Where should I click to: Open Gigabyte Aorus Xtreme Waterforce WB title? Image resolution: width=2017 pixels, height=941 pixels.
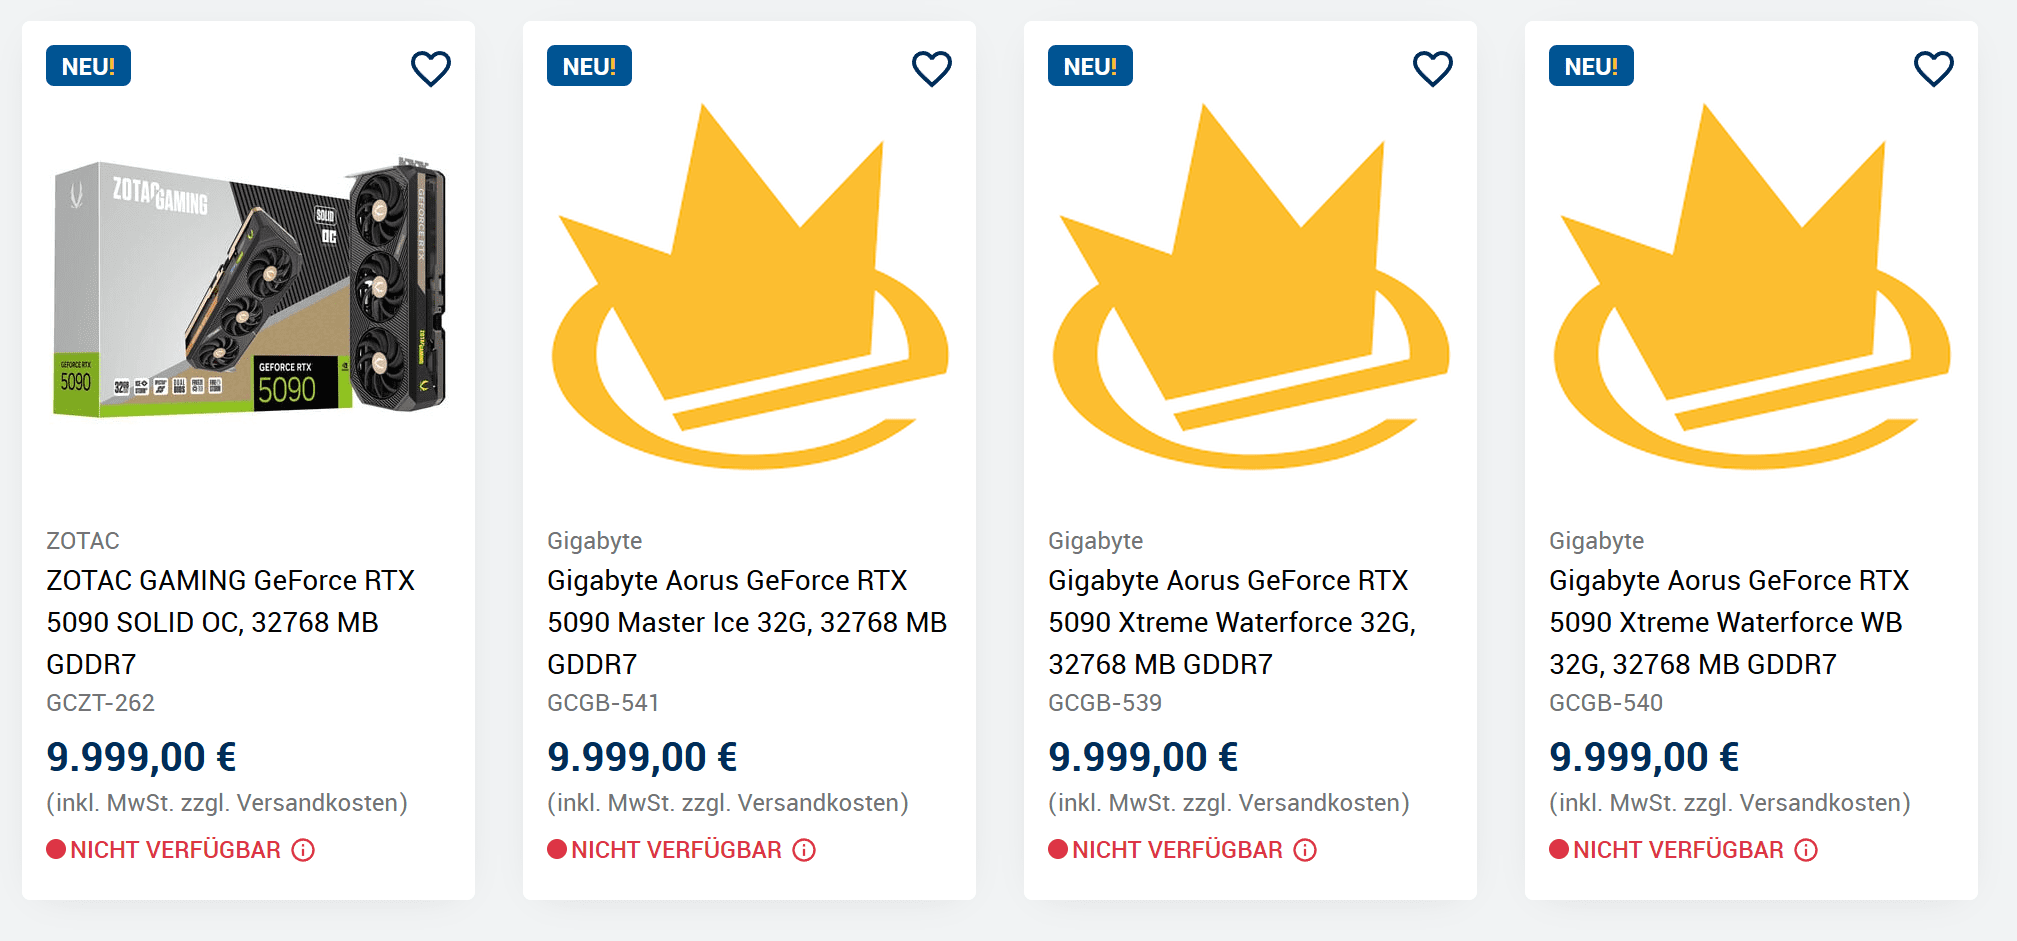tap(1729, 622)
